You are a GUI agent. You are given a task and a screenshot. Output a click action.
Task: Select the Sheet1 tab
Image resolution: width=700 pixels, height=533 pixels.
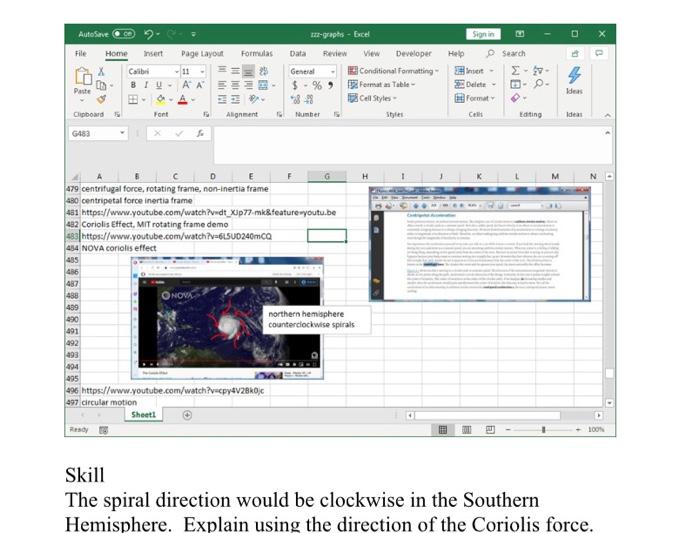tap(144, 415)
